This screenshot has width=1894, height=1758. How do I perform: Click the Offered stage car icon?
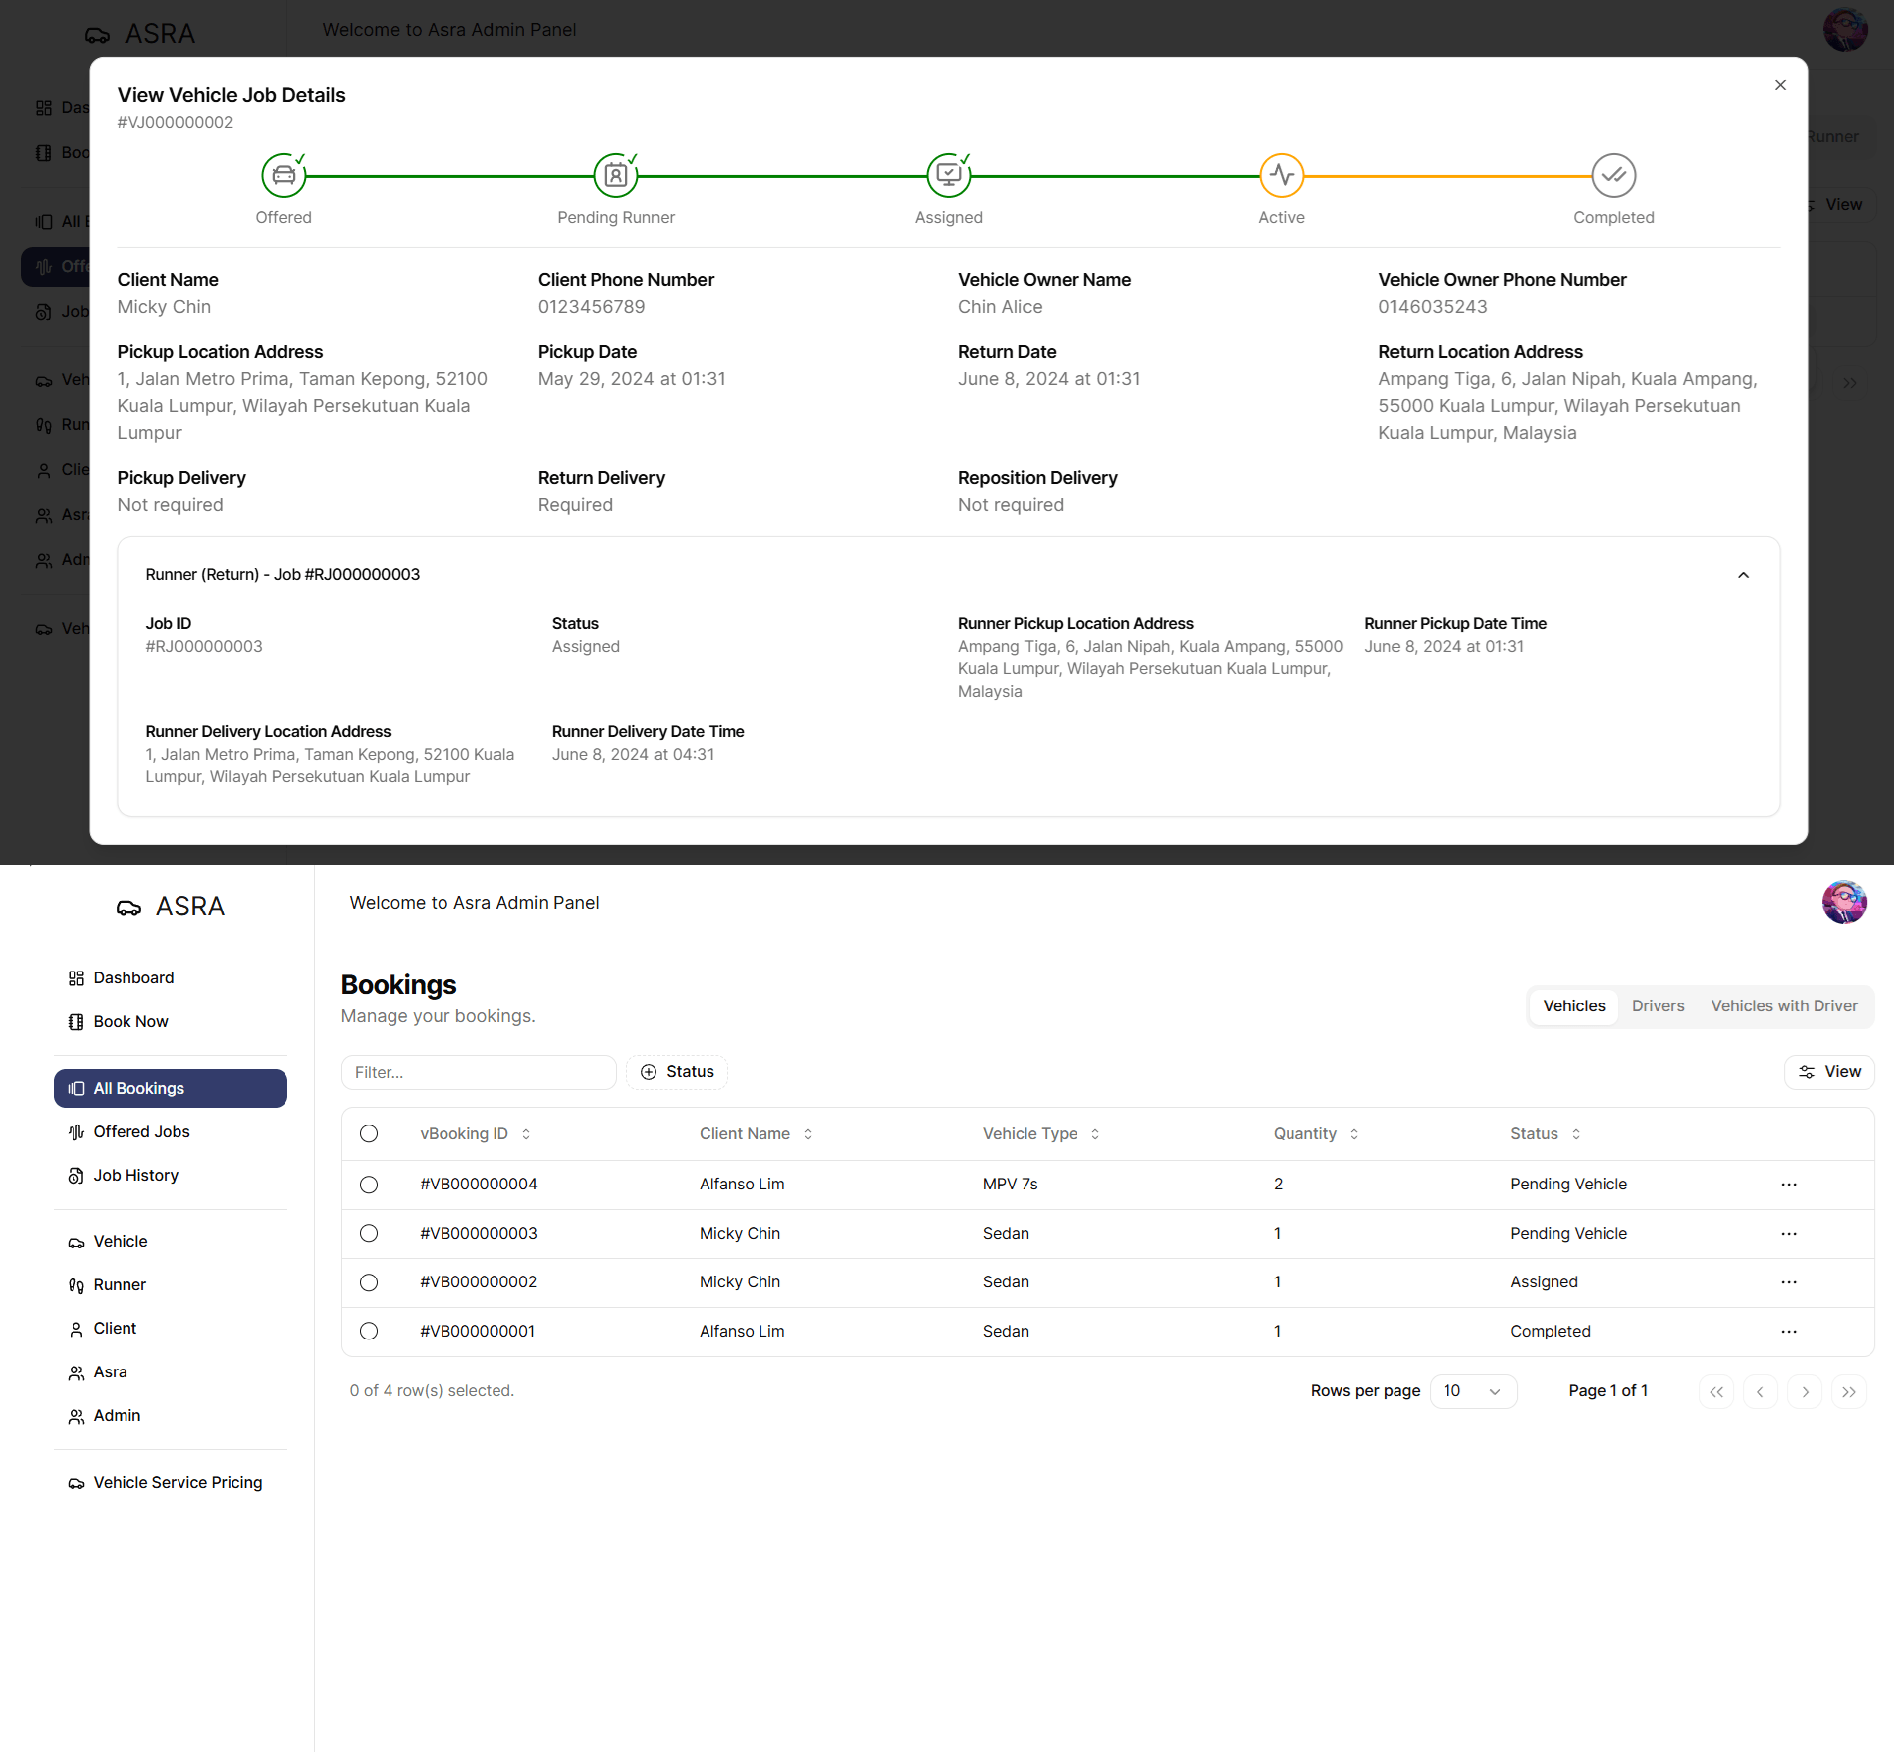(283, 176)
